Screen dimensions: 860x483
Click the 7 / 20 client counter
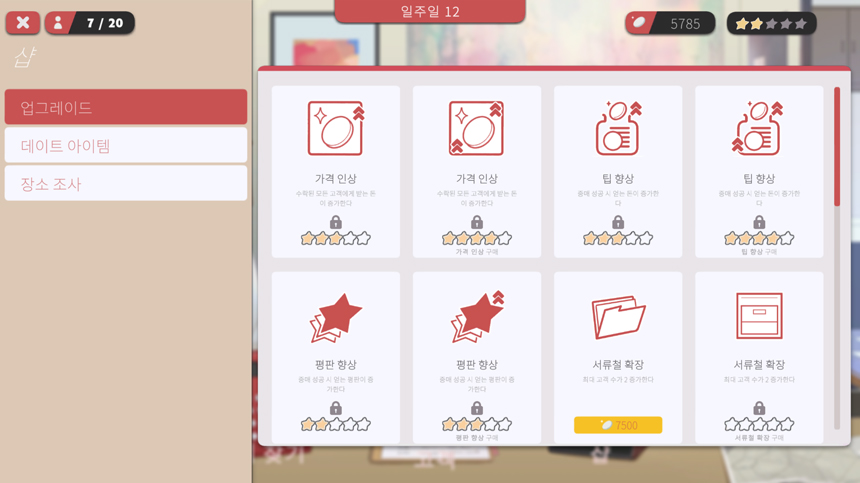(89, 23)
